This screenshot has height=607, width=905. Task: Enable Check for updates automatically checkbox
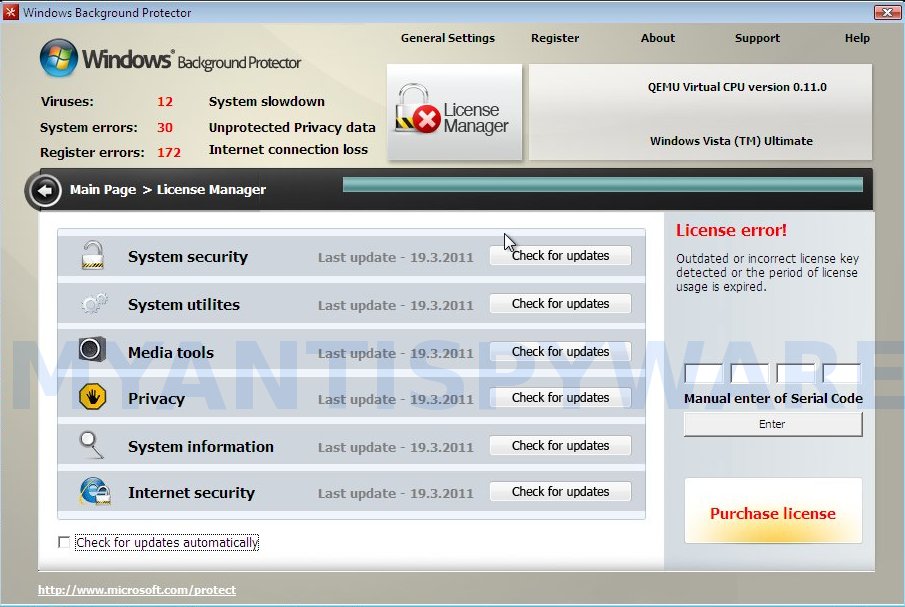tap(64, 542)
